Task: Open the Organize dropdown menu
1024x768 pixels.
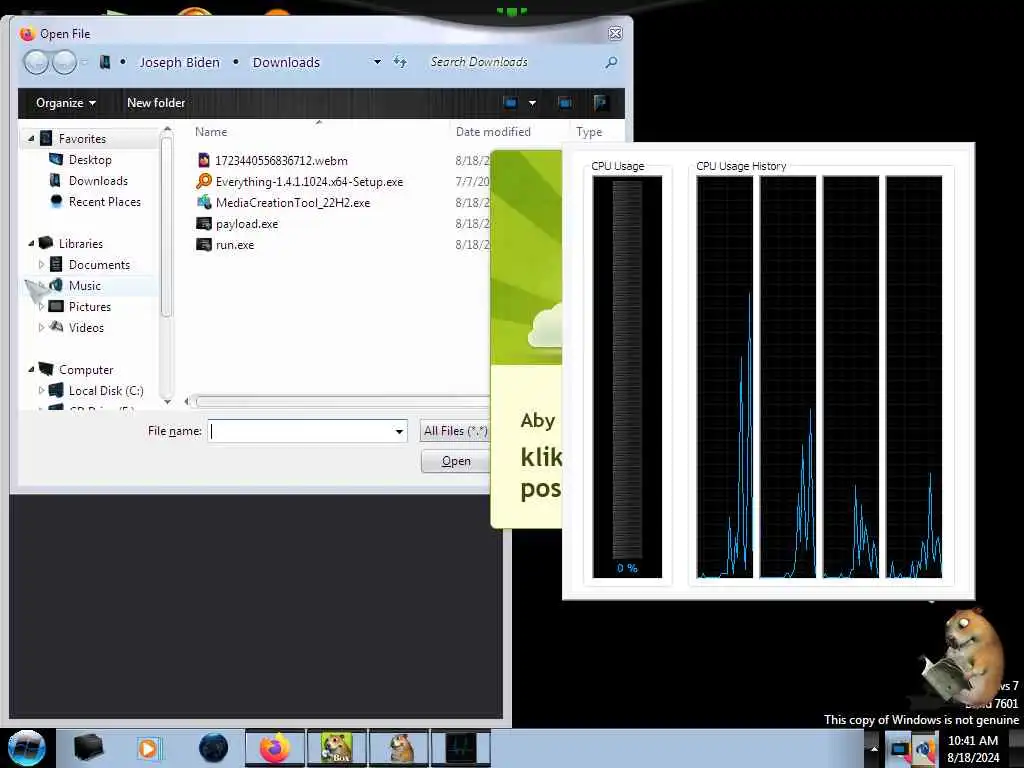Action: [66, 103]
